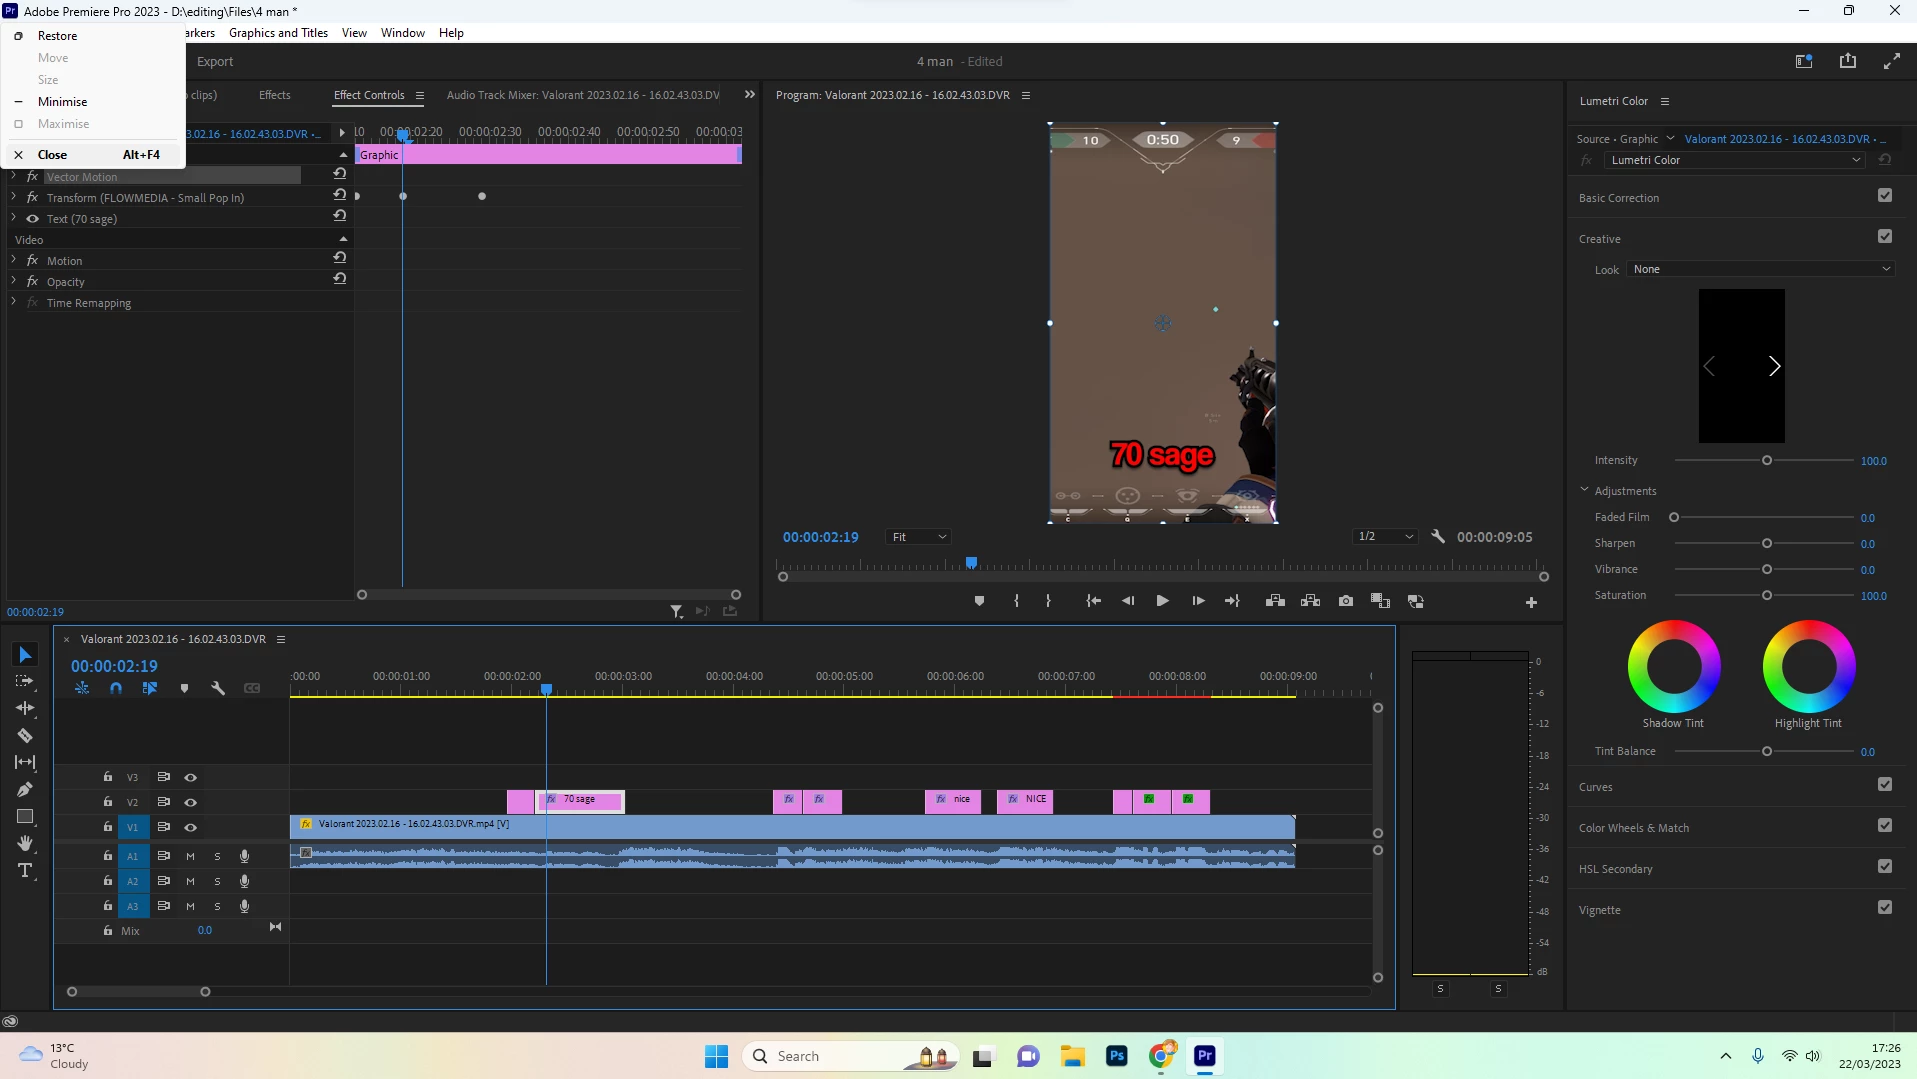Click Quick Export share icon
This screenshot has width=1917, height=1079.
[x=1848, y=61]
